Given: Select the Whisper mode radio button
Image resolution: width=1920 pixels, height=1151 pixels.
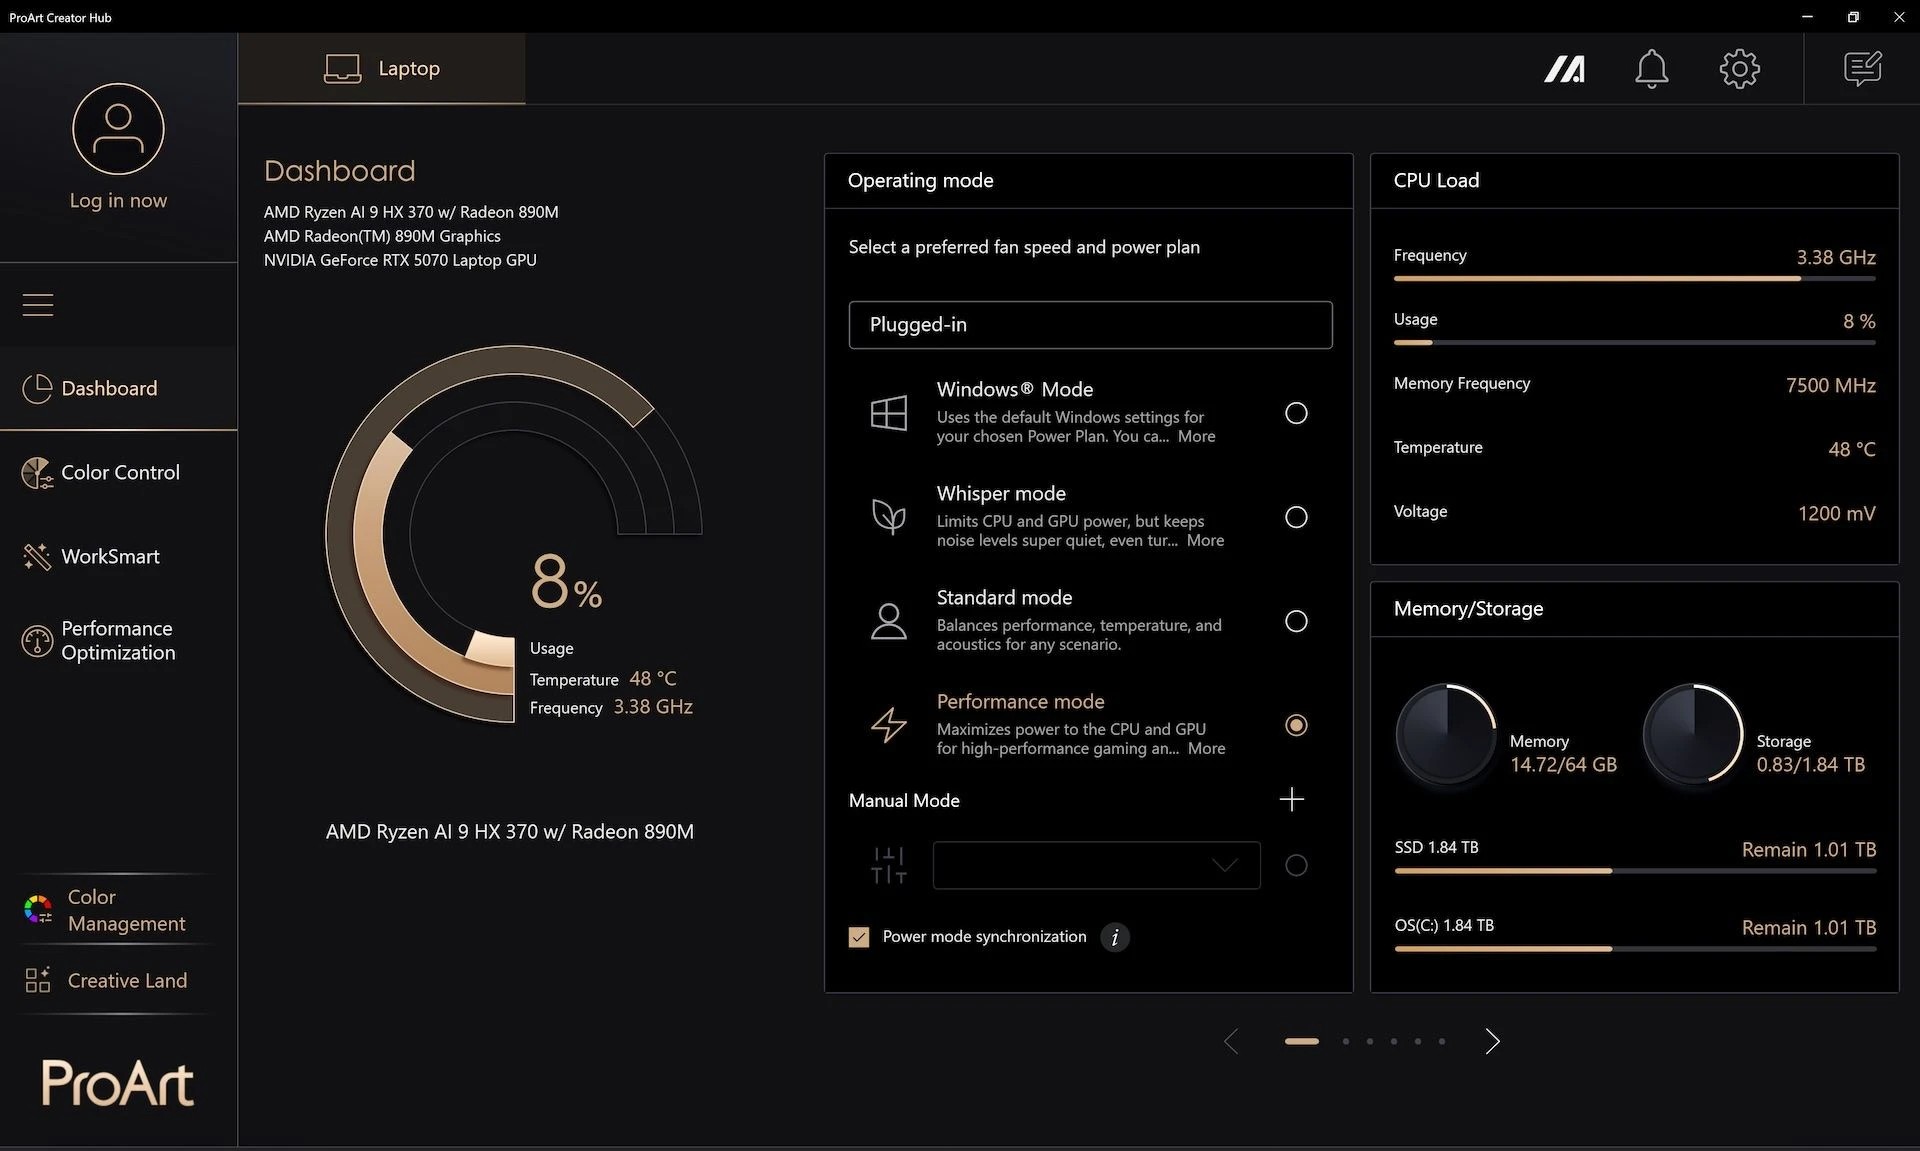Looking at the screenshot, I should [x=1295, y=517].
